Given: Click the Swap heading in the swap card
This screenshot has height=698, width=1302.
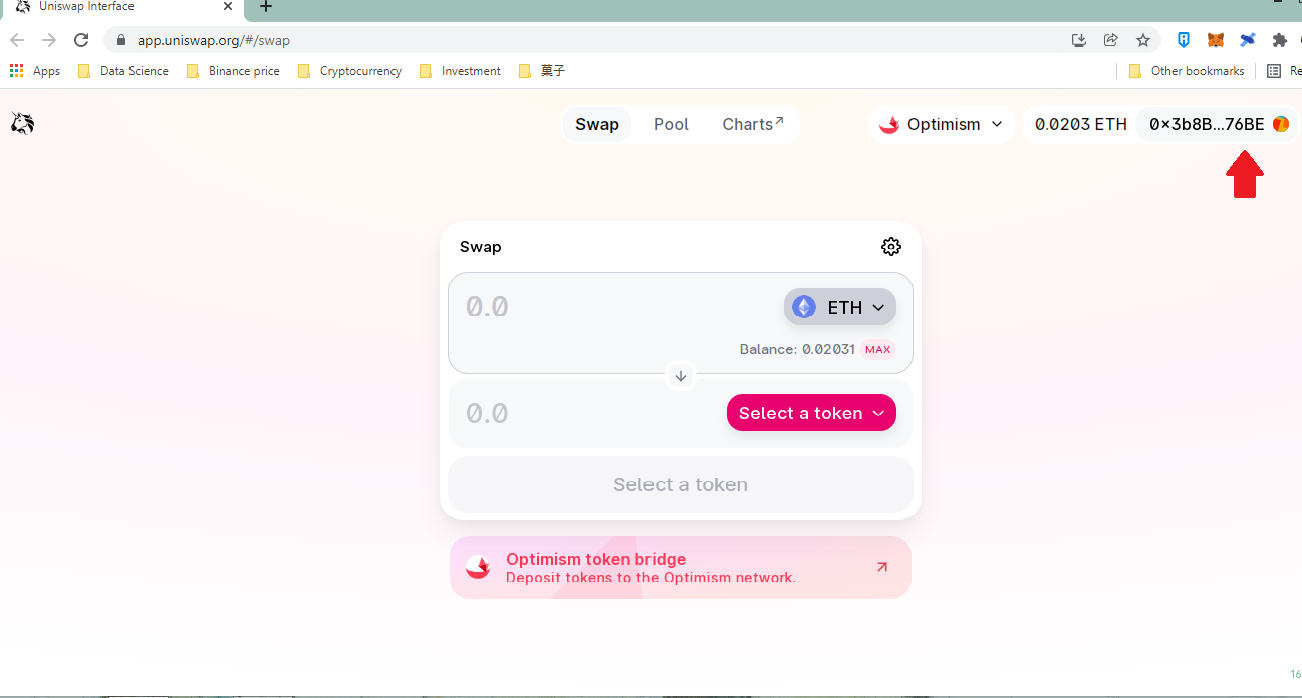Looking at the screenshot, I should click(481, 247).
